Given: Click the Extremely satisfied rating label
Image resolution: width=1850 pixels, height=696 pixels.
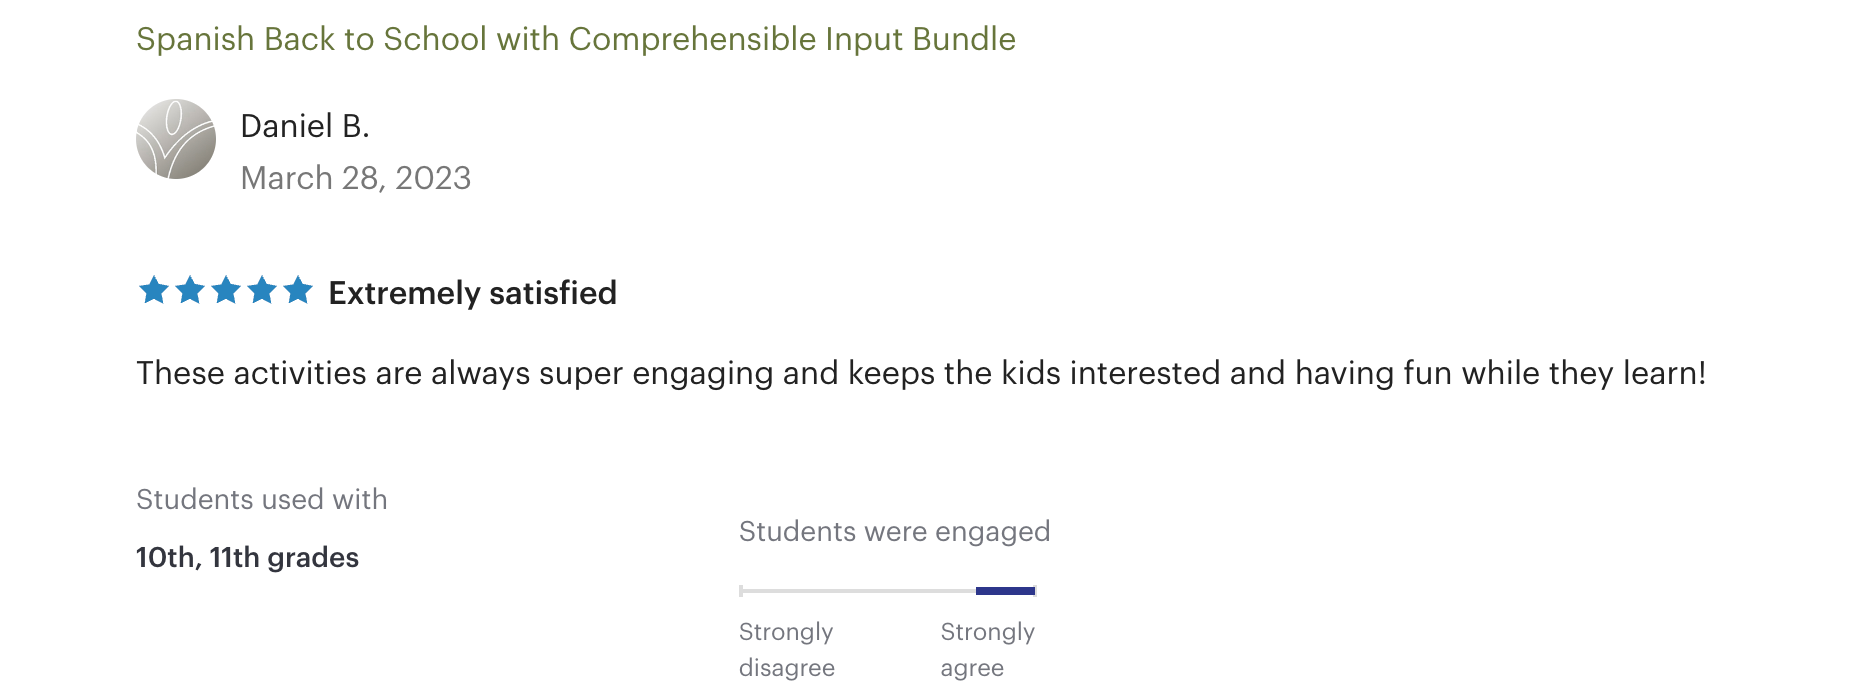Looking at the screenshot, I should tap(472, 293).
